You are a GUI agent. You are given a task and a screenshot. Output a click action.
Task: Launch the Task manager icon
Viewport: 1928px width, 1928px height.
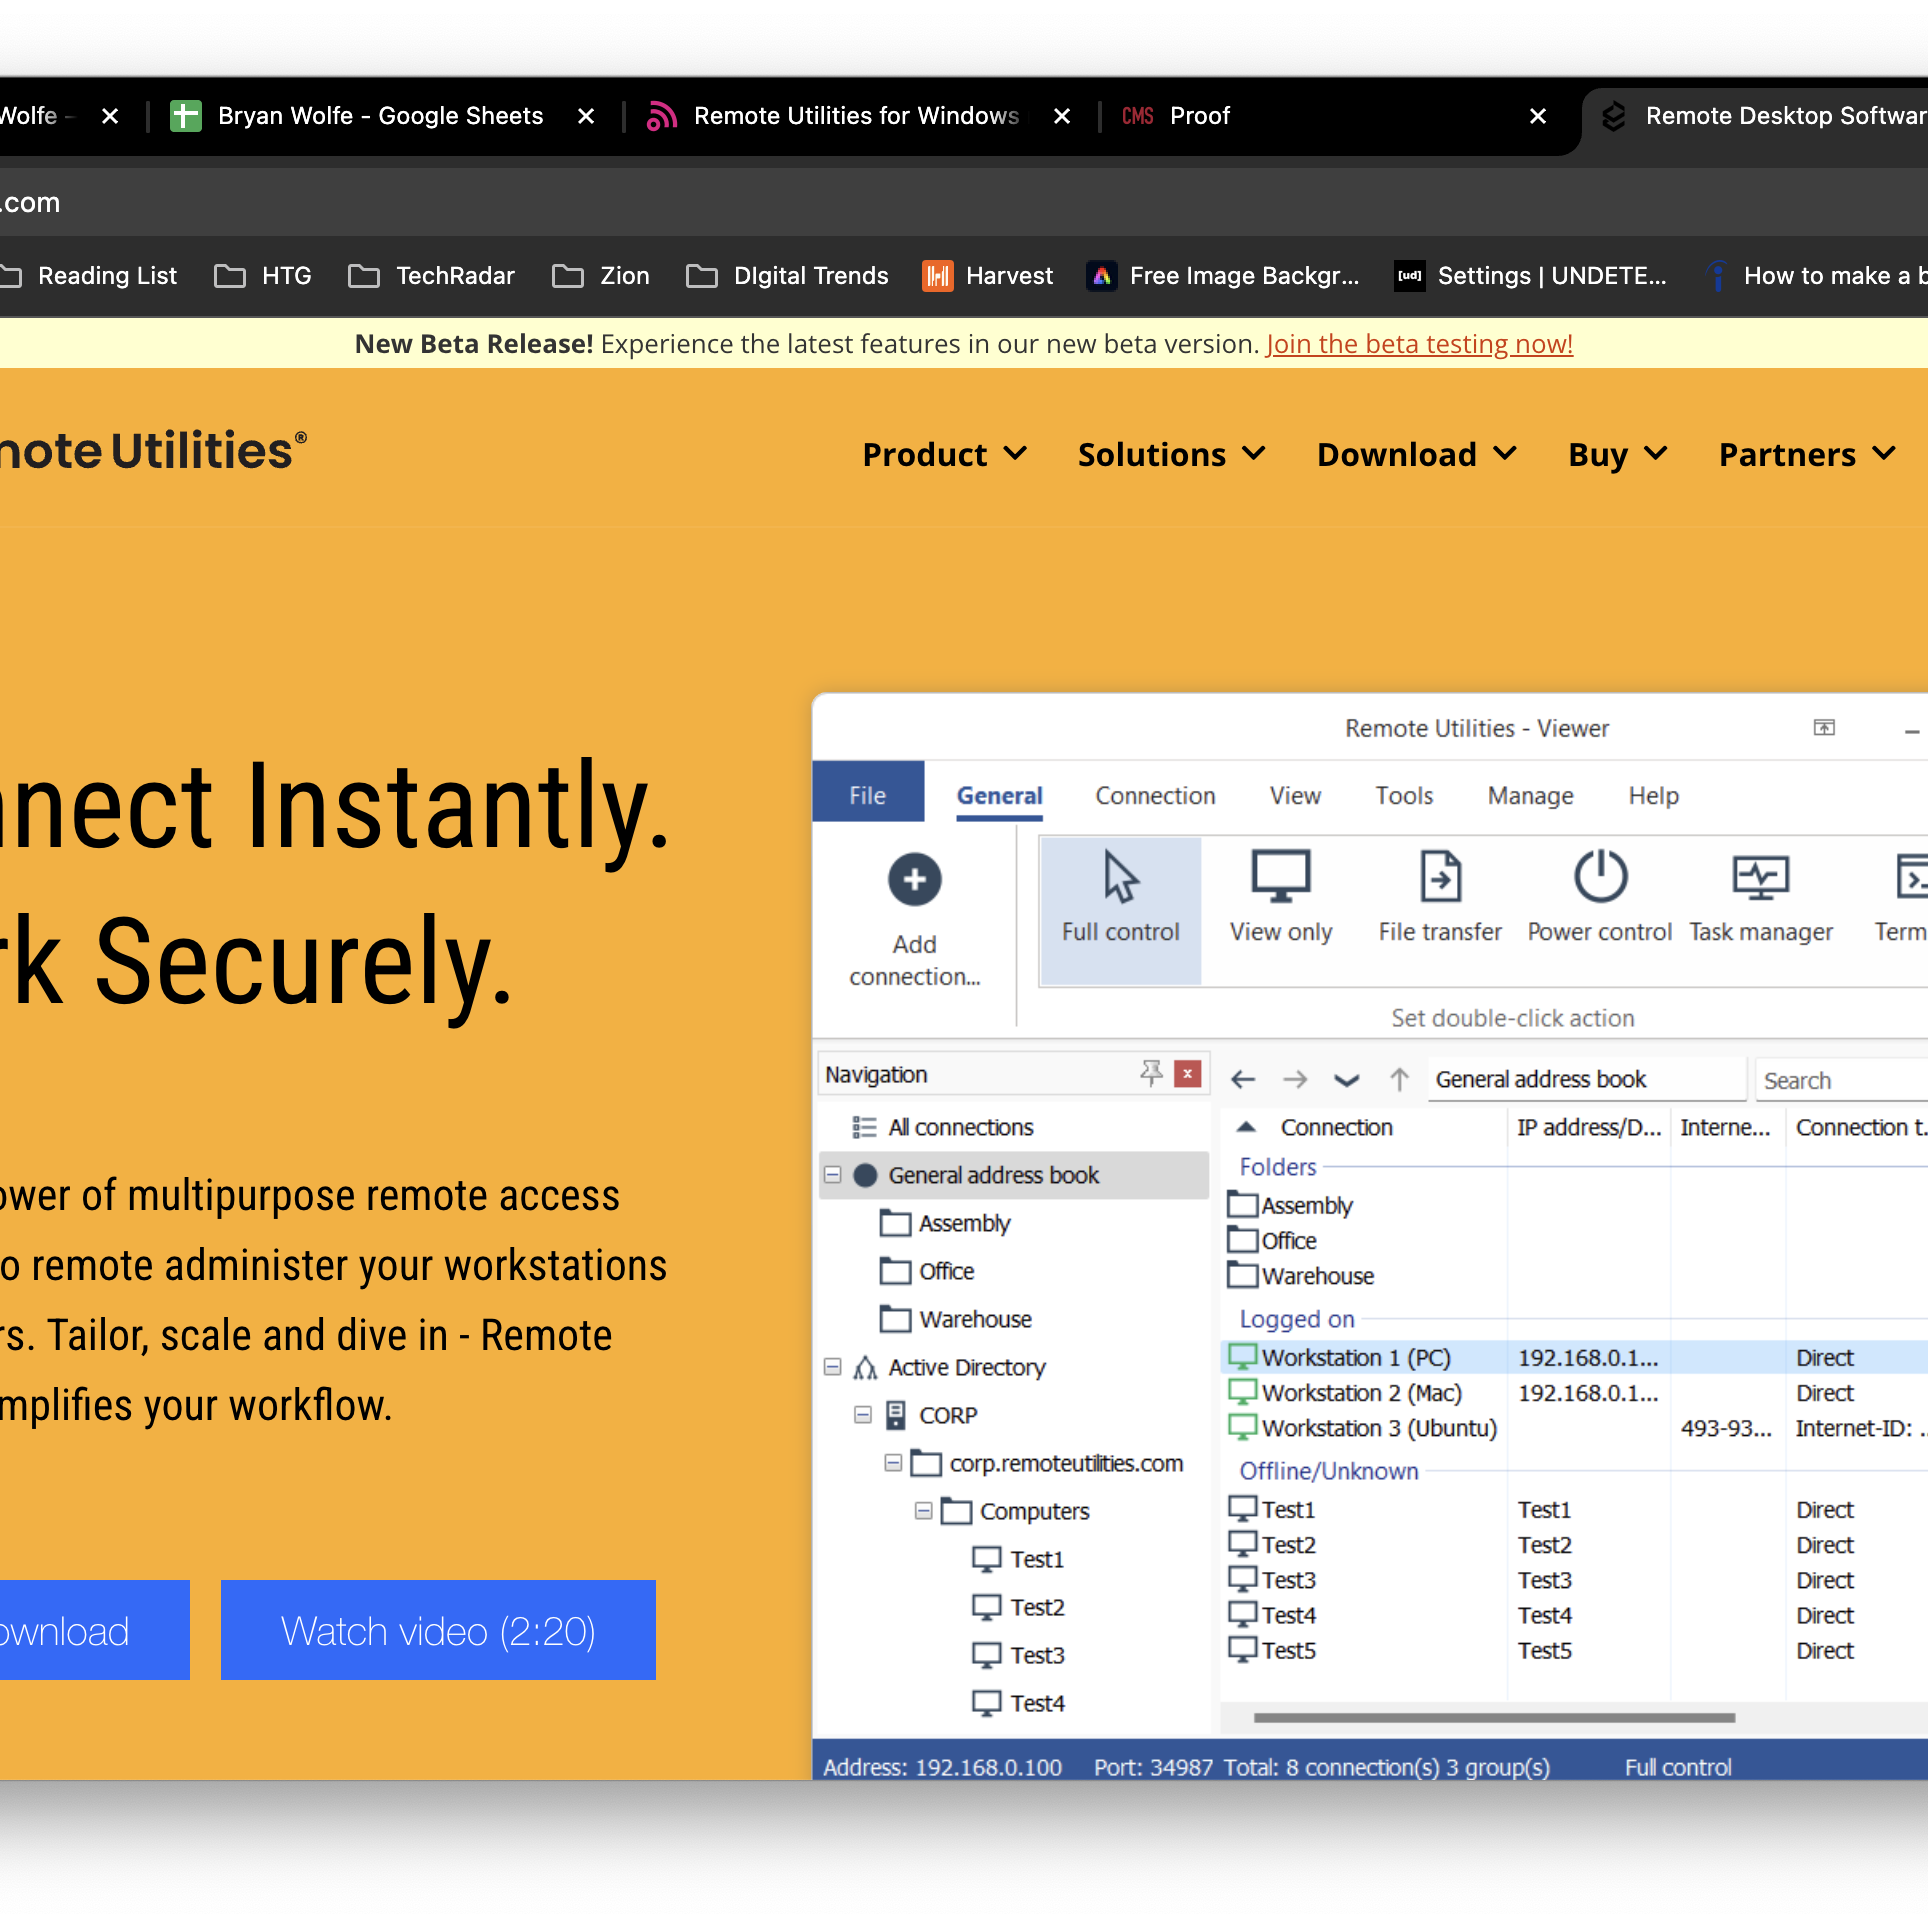click(1760, 876)
